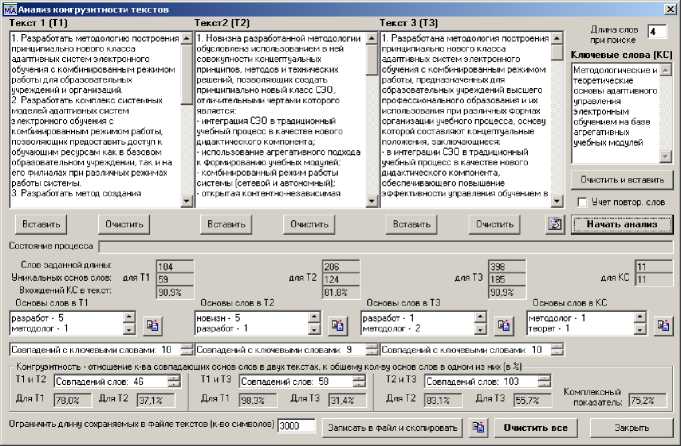Copy the T2 word stems list icon
Image resolution: width=681 pixels, height=446 pixels.
tap(337, 325)
